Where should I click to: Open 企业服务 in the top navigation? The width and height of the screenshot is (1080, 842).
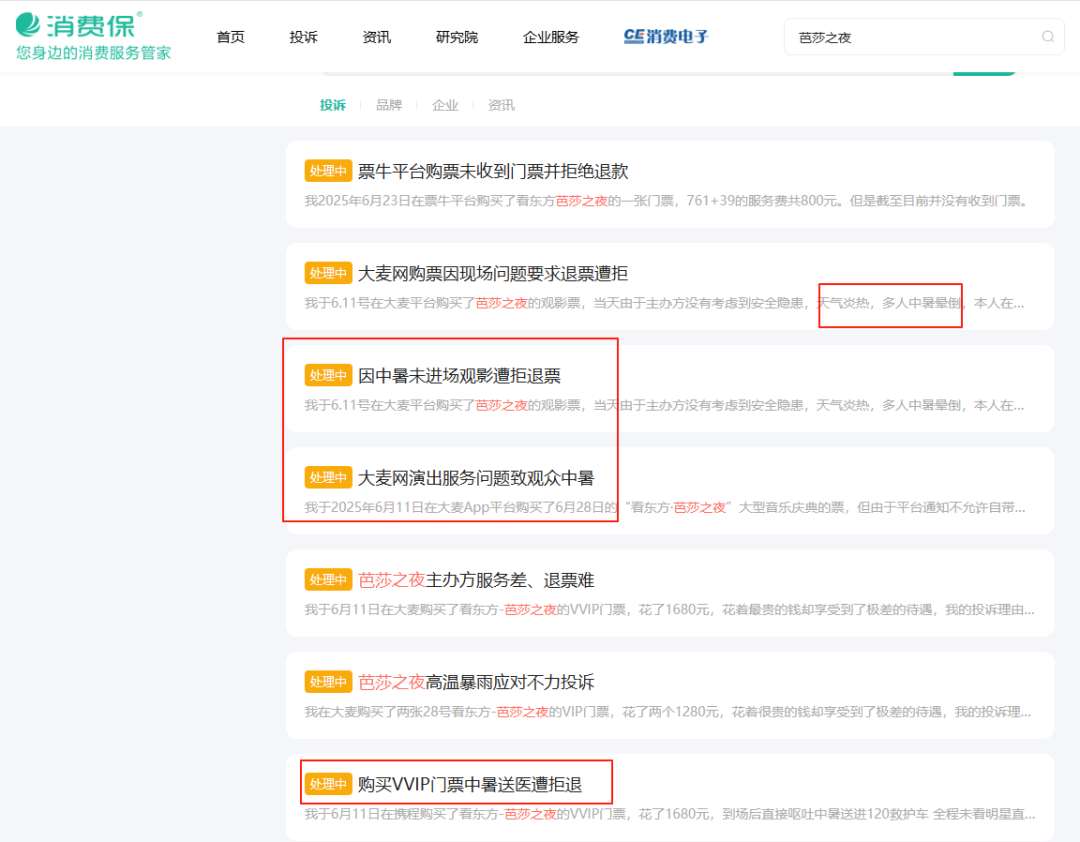[x=551, y=37]
